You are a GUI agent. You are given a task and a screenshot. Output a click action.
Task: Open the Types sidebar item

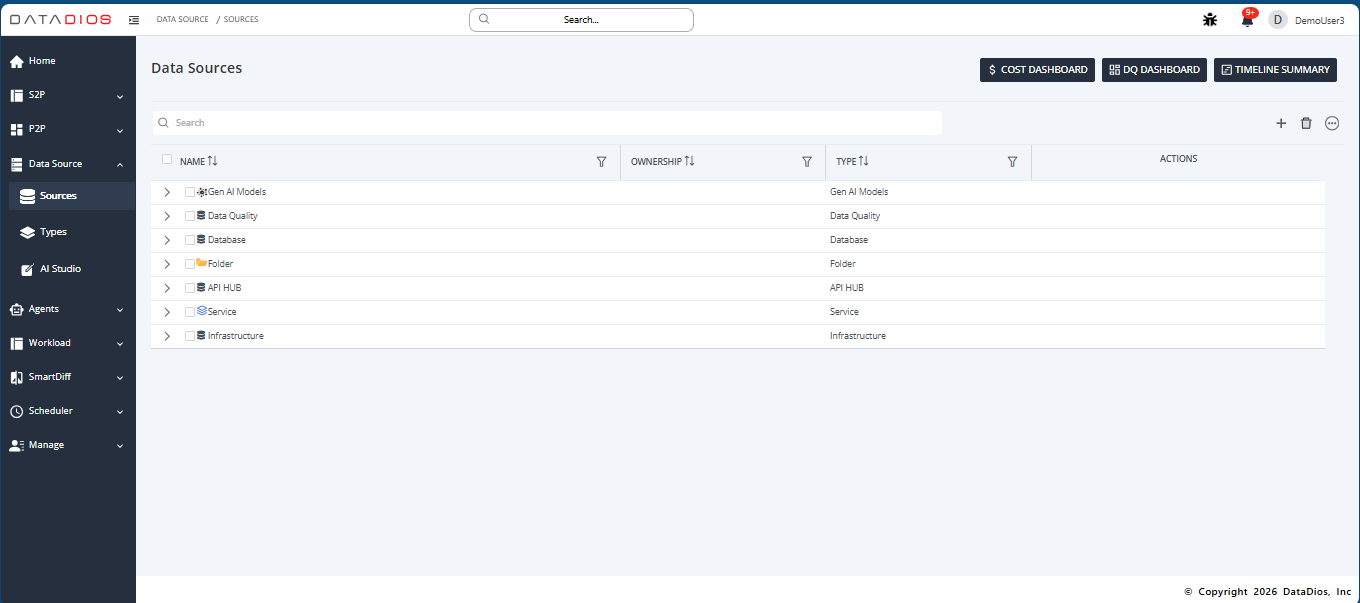point(53,232)
